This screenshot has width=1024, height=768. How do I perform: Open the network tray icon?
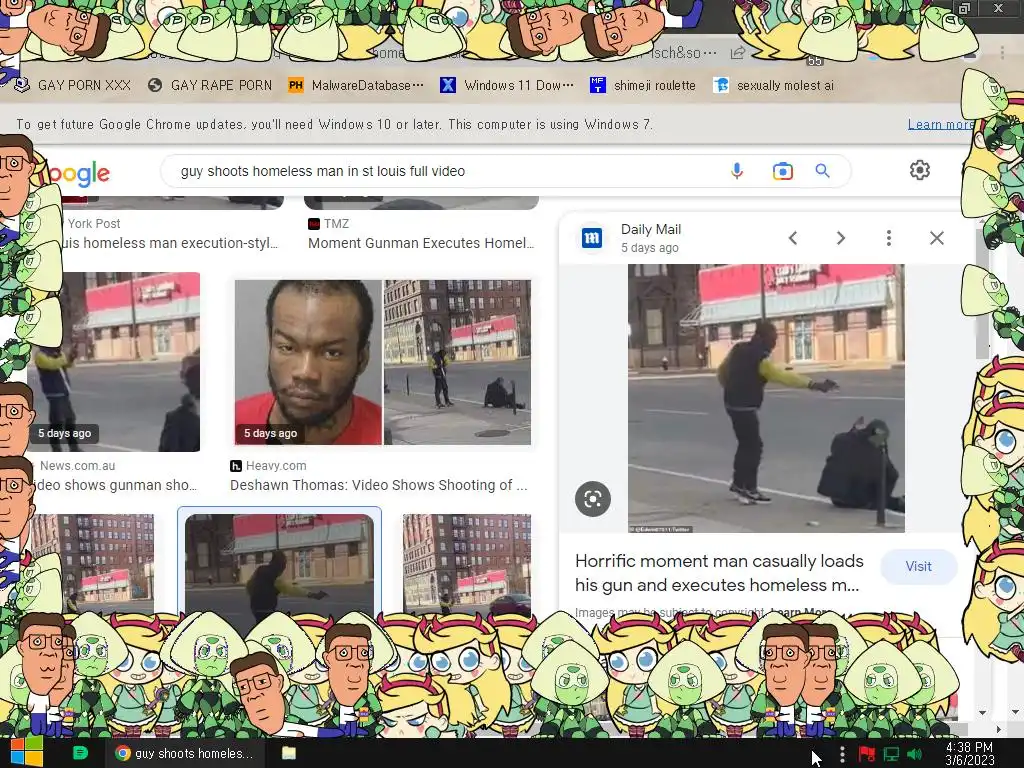coord(891,754)
